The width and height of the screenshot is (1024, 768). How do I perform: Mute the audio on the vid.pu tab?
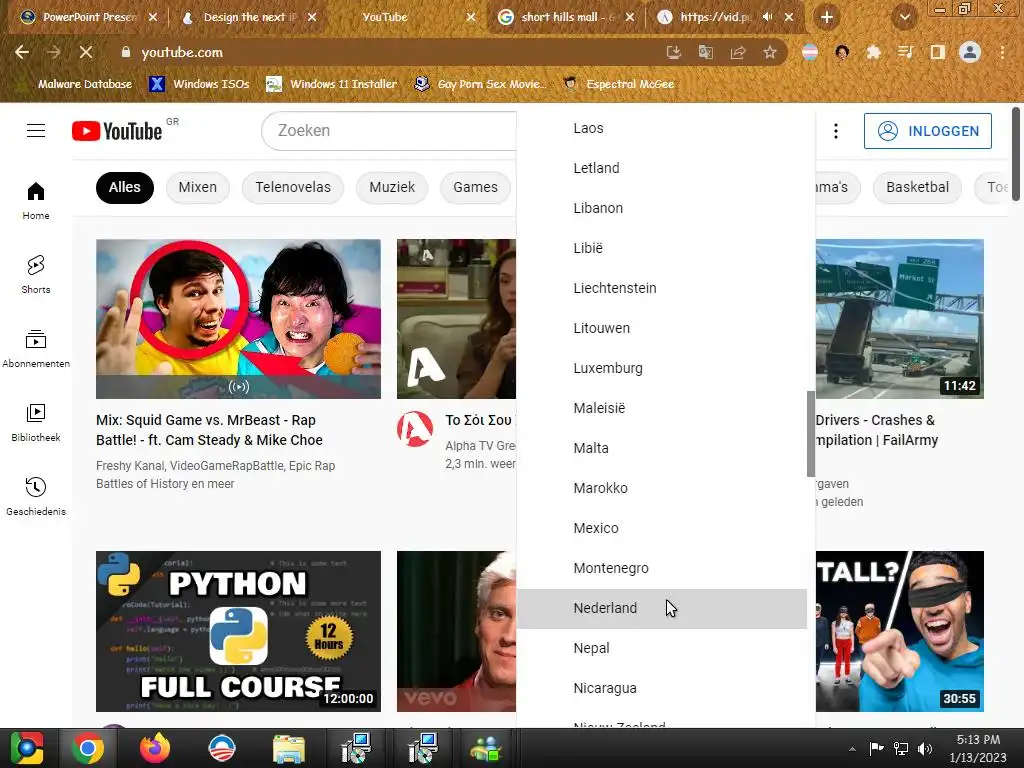(x=768, y=17)
